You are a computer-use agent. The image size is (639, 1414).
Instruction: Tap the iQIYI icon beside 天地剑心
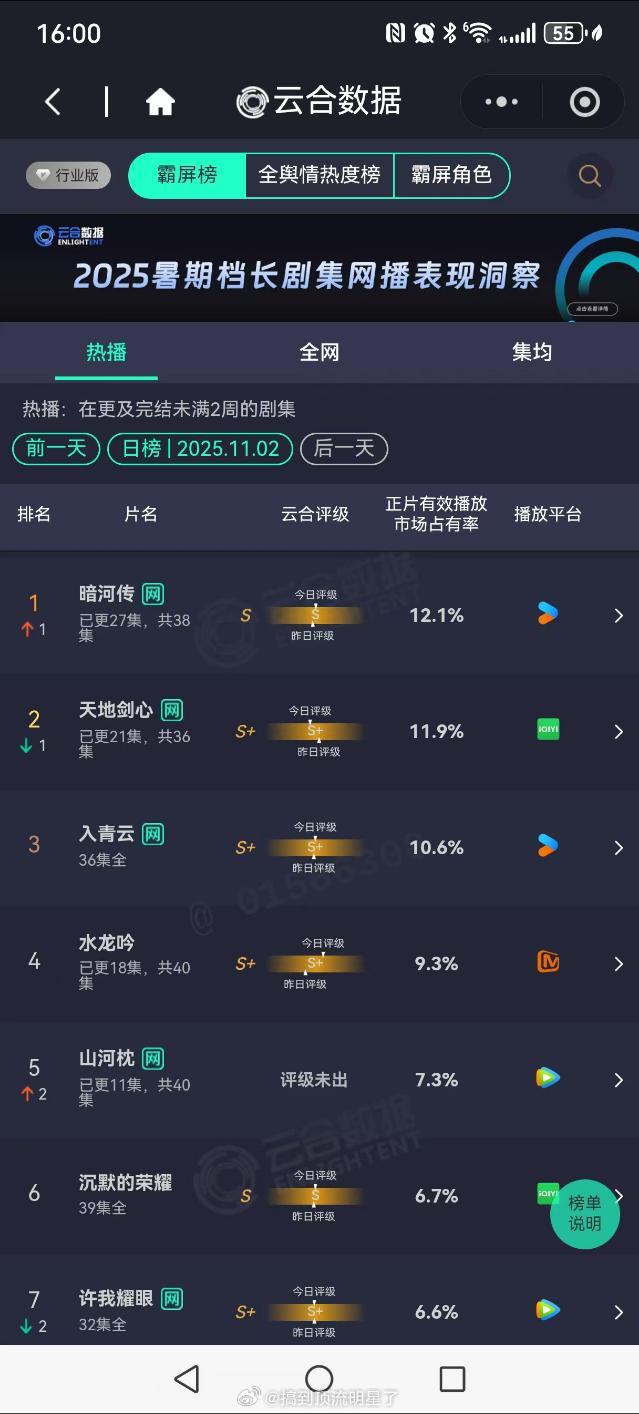coord(547,731)
